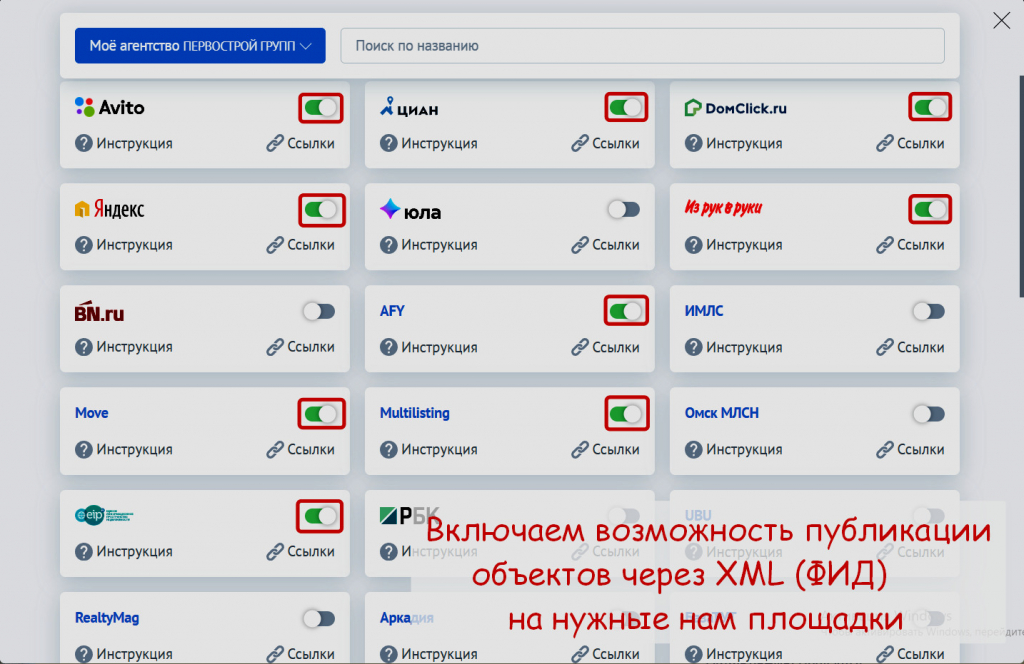Click the DomClick.ru logo

[735, 108]
